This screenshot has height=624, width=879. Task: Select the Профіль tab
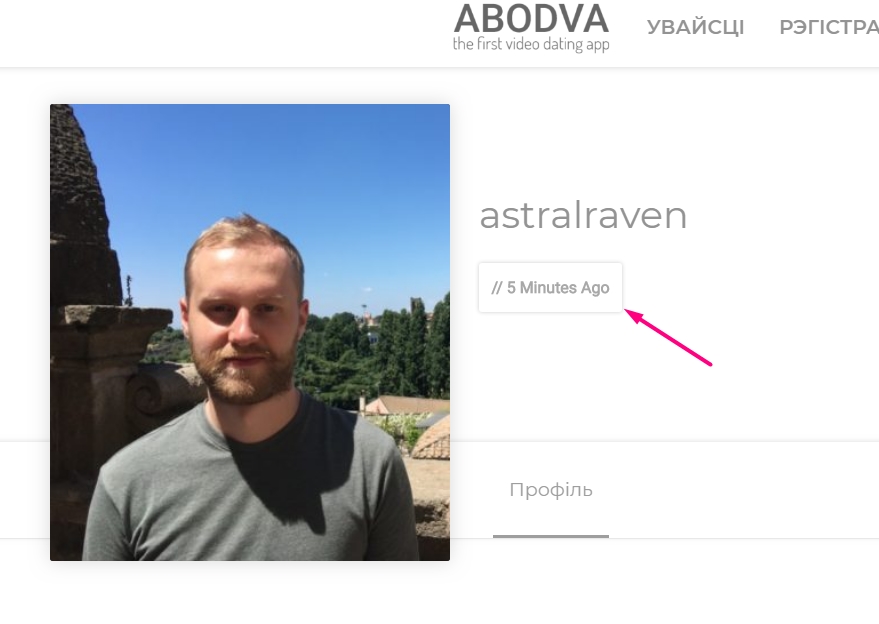550,490
